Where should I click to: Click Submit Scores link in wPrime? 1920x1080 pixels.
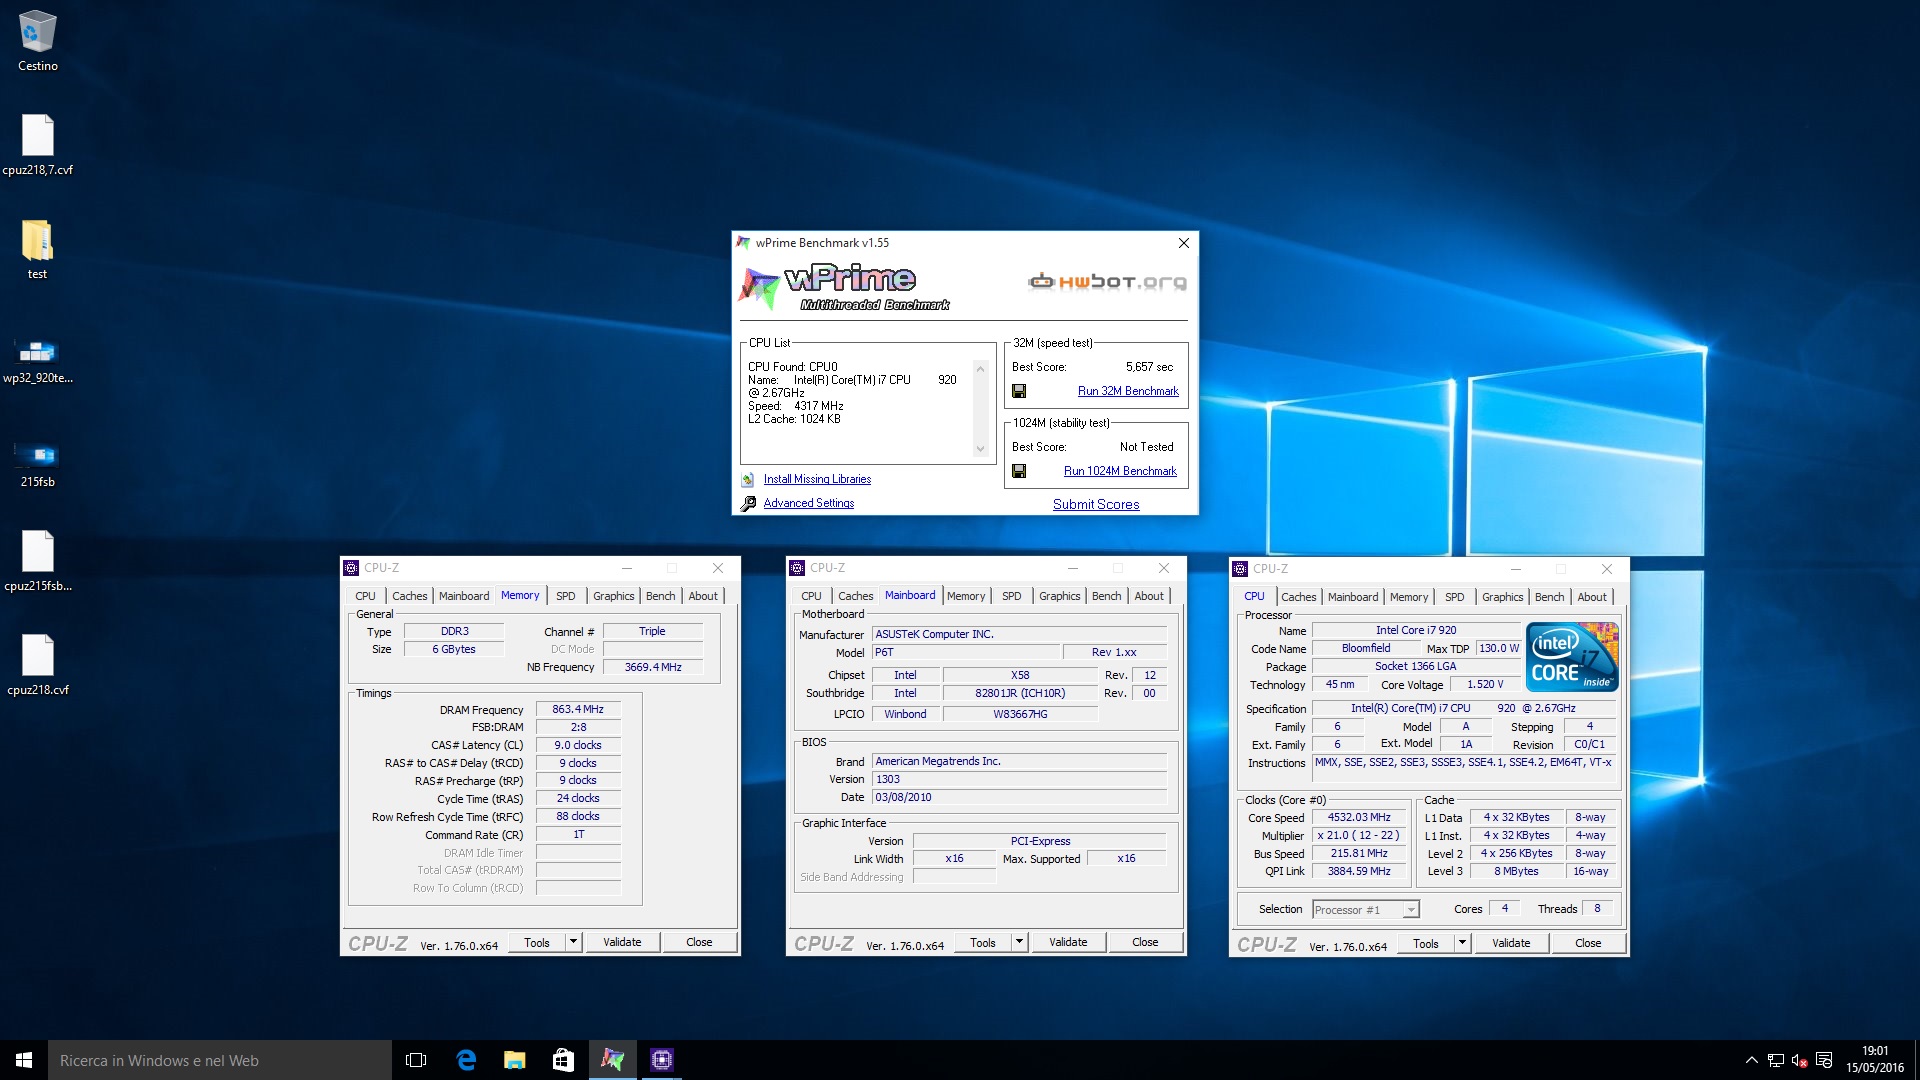pos(1096,504)
